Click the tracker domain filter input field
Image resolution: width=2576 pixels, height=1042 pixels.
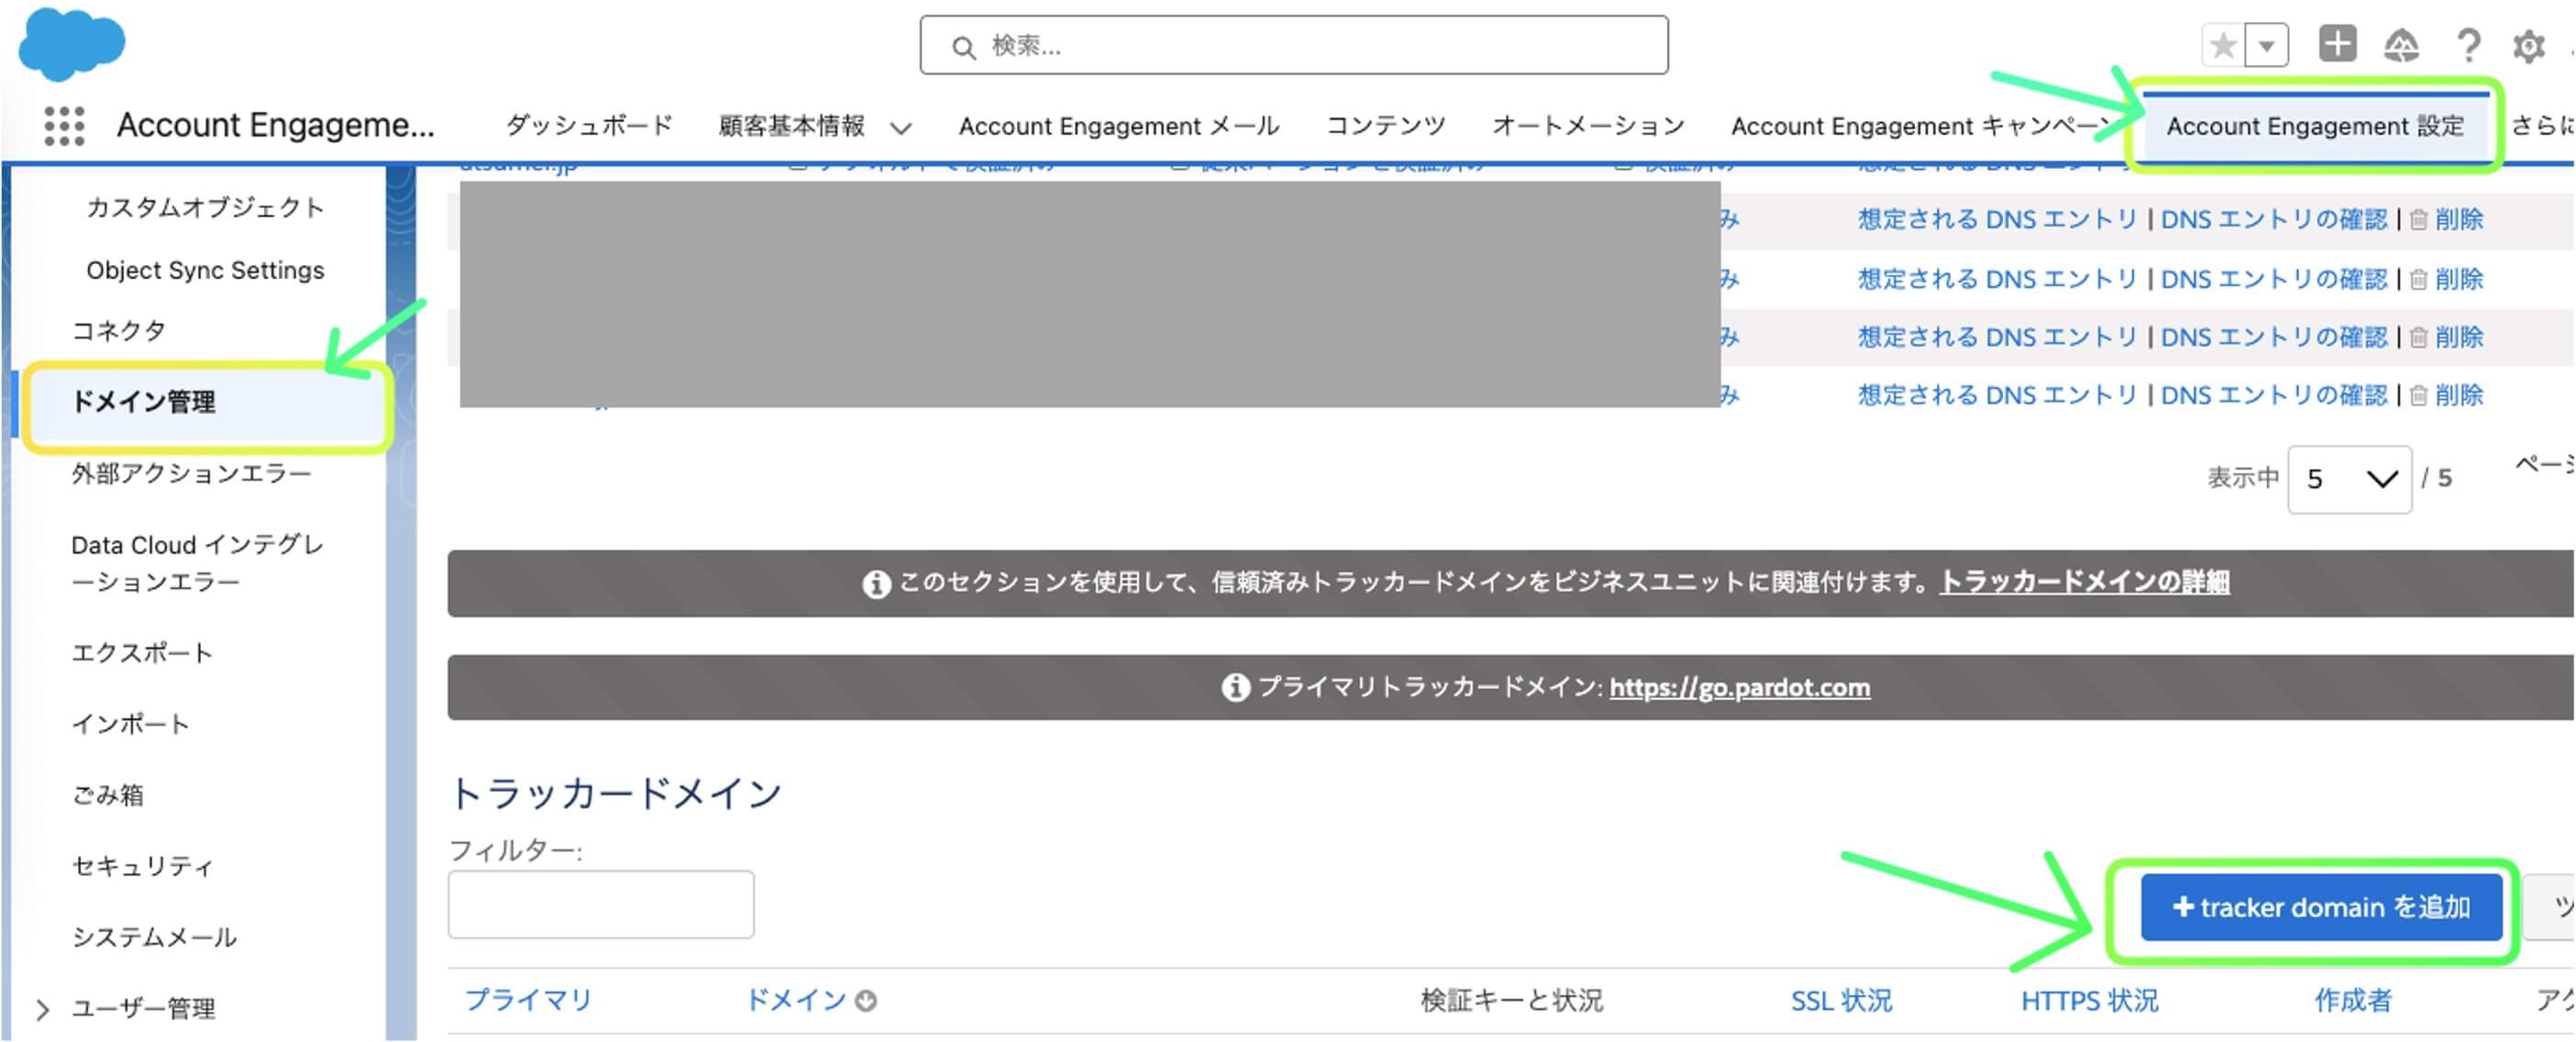pyautogui.click(x=601, y=904)
